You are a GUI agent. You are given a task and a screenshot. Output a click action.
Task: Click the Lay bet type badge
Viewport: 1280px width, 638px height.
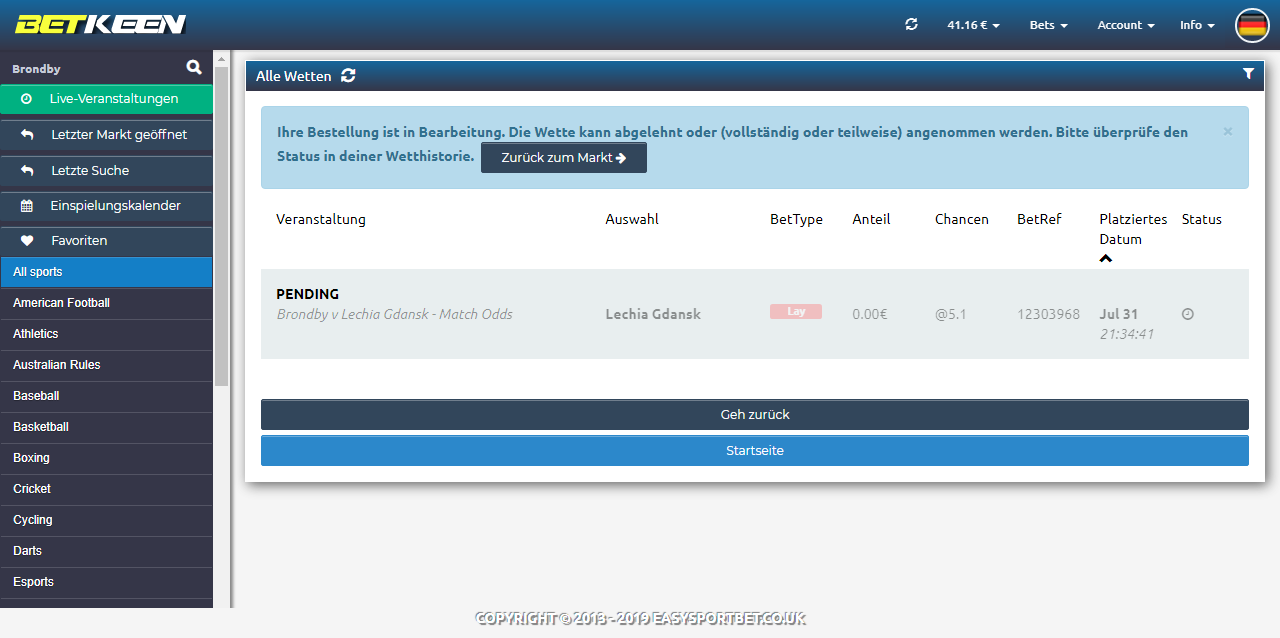pos(796,312)
